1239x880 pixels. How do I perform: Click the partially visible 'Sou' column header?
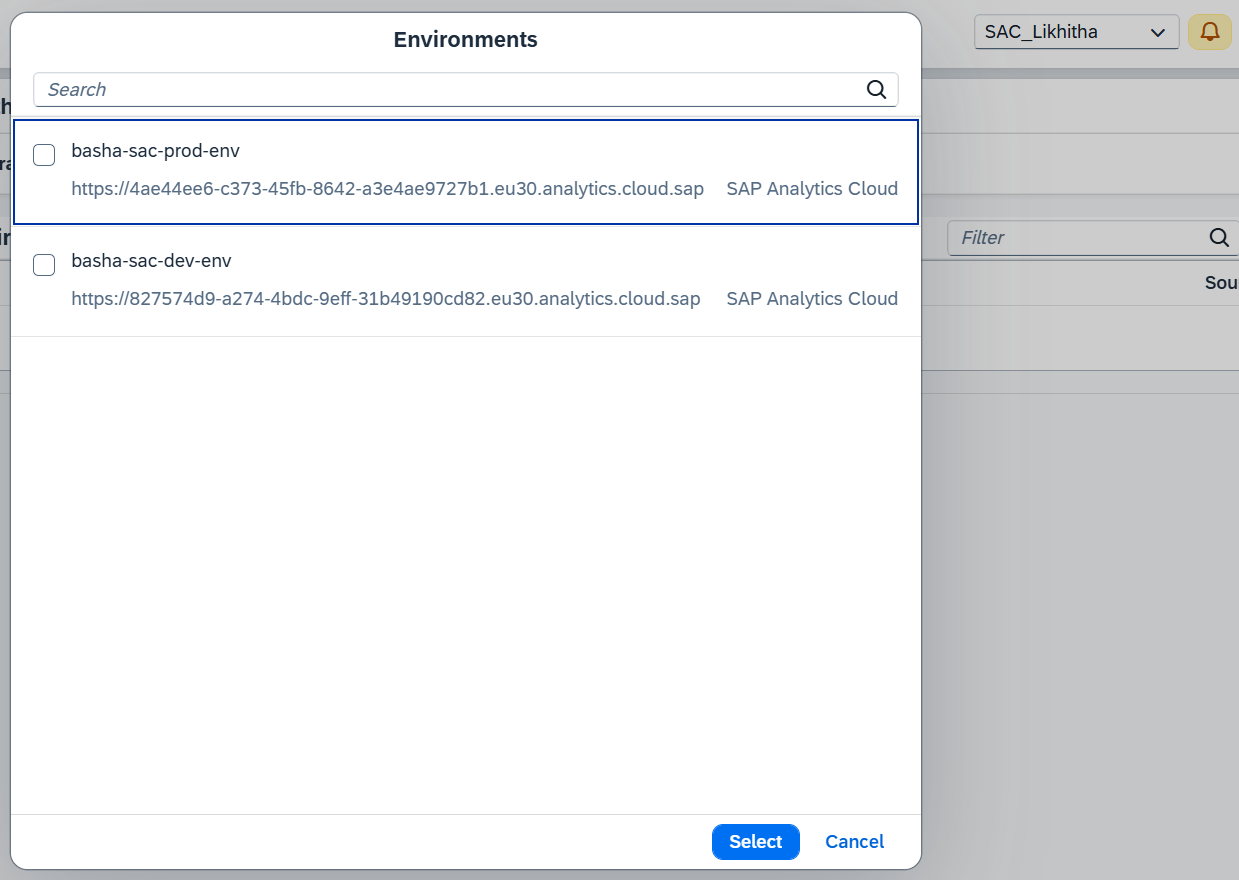[1221, 283]
